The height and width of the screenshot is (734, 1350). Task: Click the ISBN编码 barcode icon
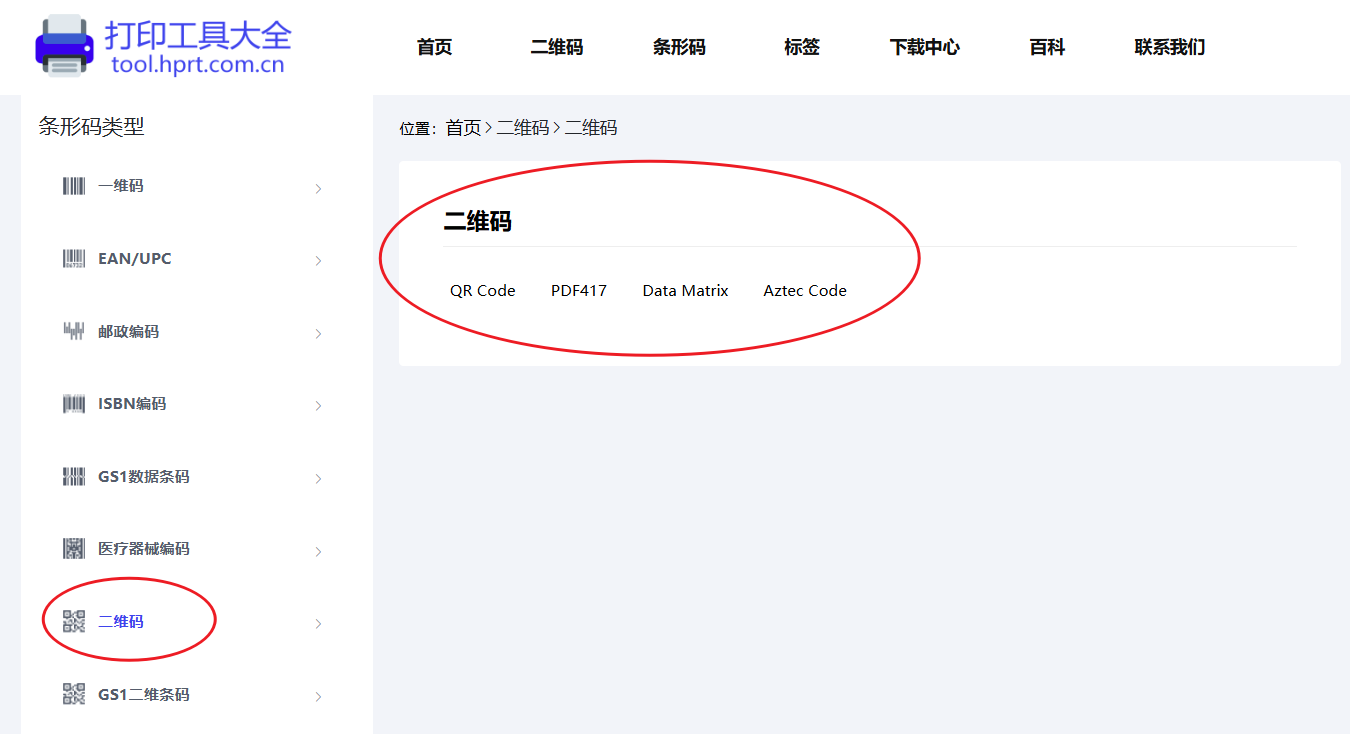pyautogui.click(x=74, y=404)
